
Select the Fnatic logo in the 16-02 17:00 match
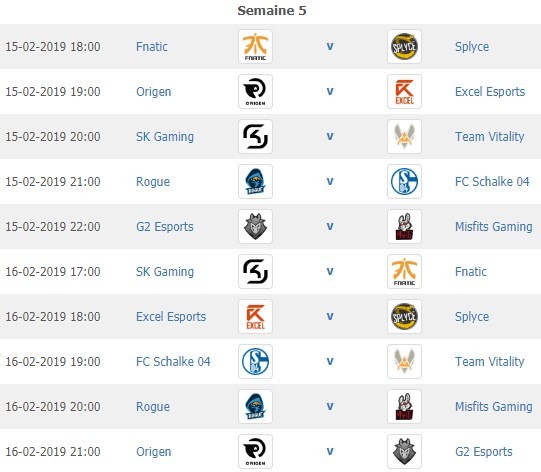coord(404,272)
